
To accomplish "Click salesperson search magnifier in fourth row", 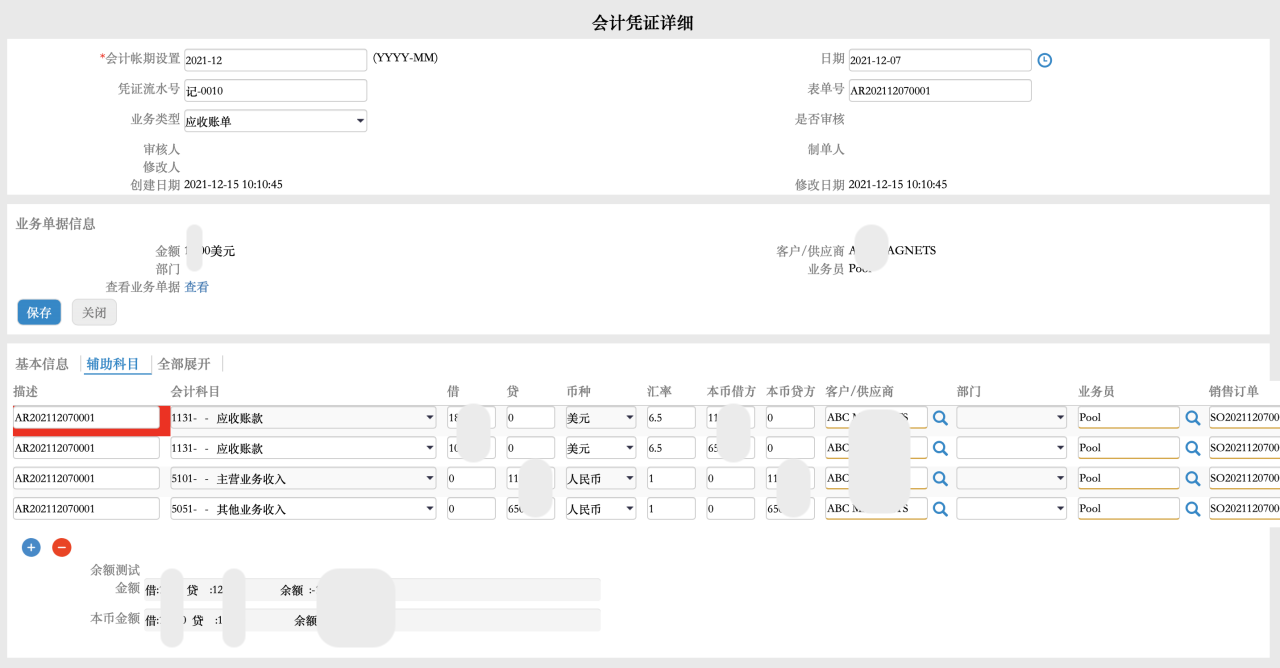I will click(x=1192, y=508).
